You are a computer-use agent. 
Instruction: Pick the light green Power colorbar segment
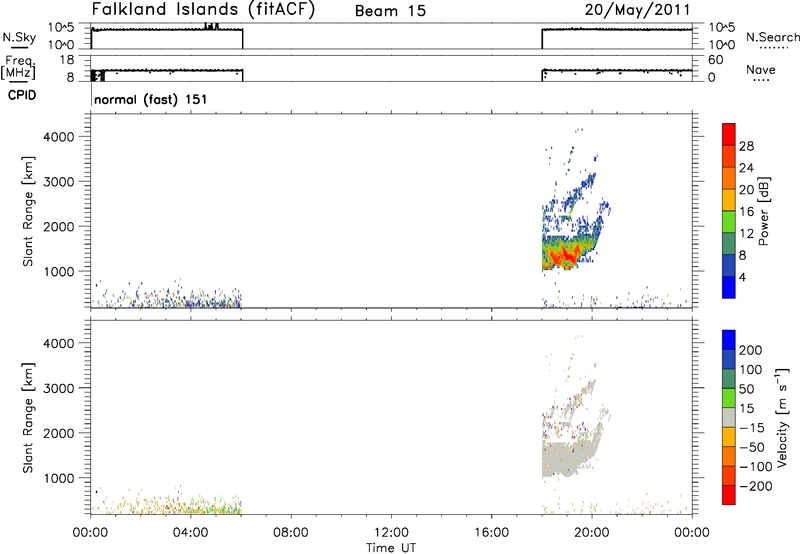point(729,221)
